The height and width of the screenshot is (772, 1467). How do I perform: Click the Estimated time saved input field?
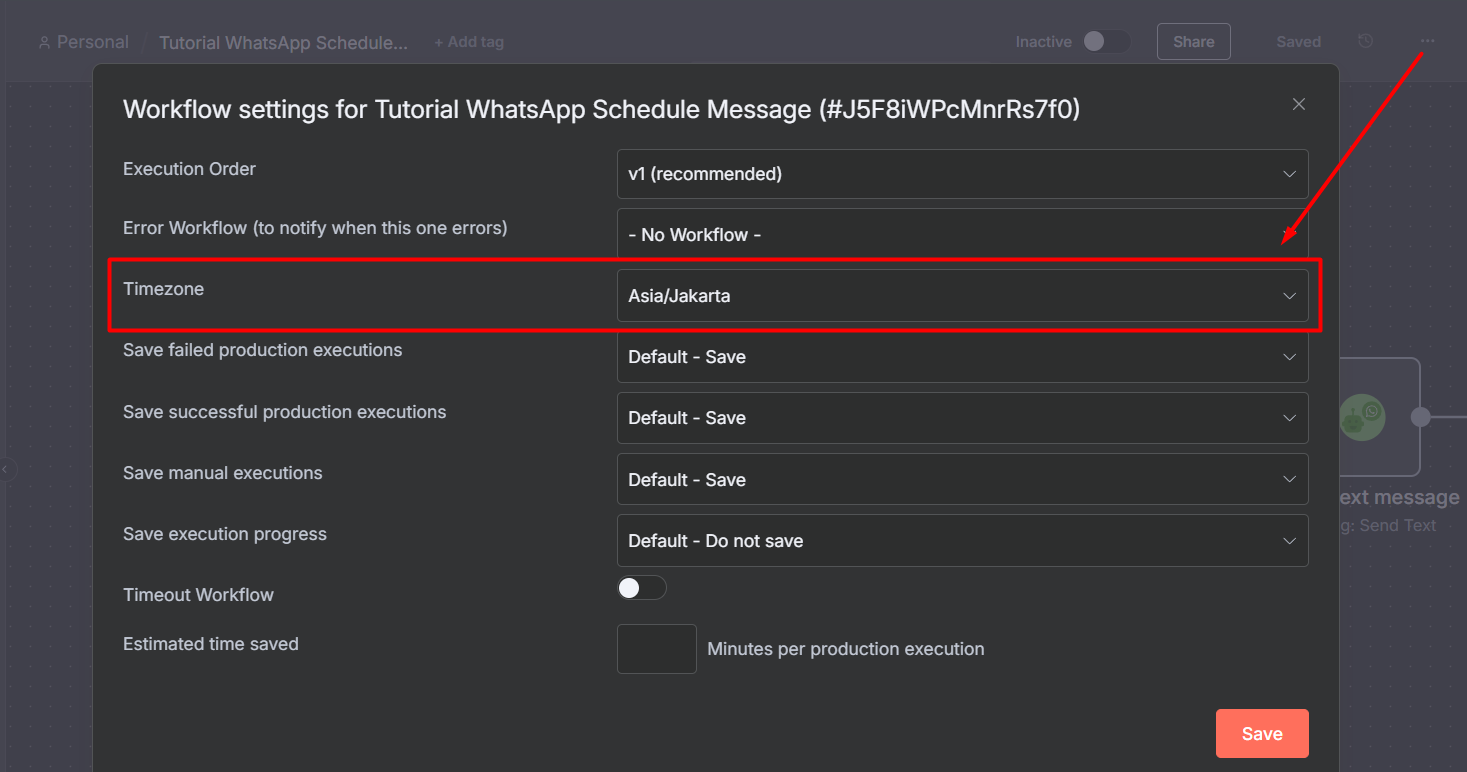click(x=656, y=649)
